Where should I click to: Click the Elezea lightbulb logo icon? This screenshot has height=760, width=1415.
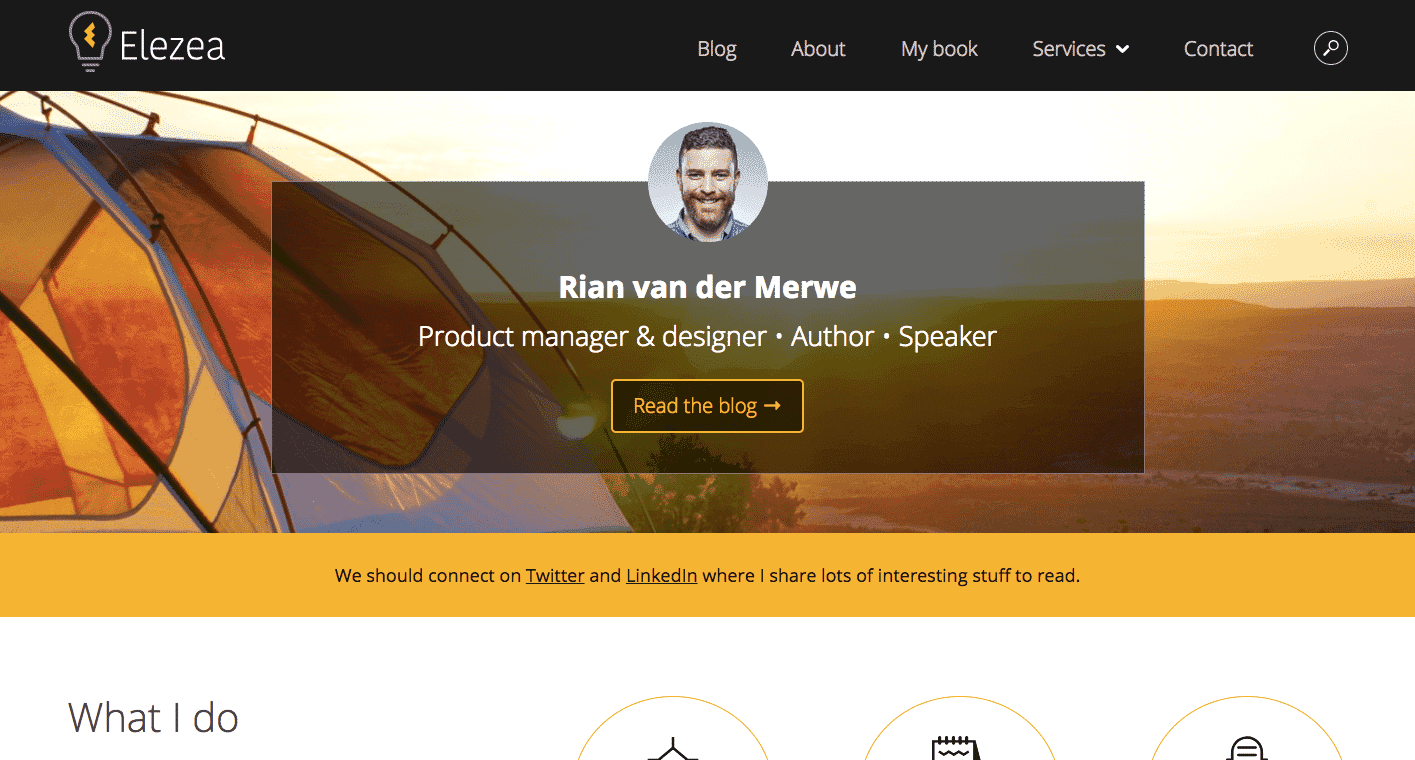point(89,42)
